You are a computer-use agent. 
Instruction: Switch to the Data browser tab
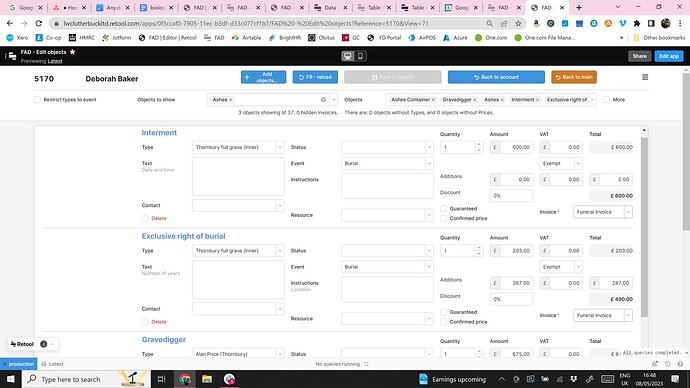pyautogui.click(x=331, y=7)
